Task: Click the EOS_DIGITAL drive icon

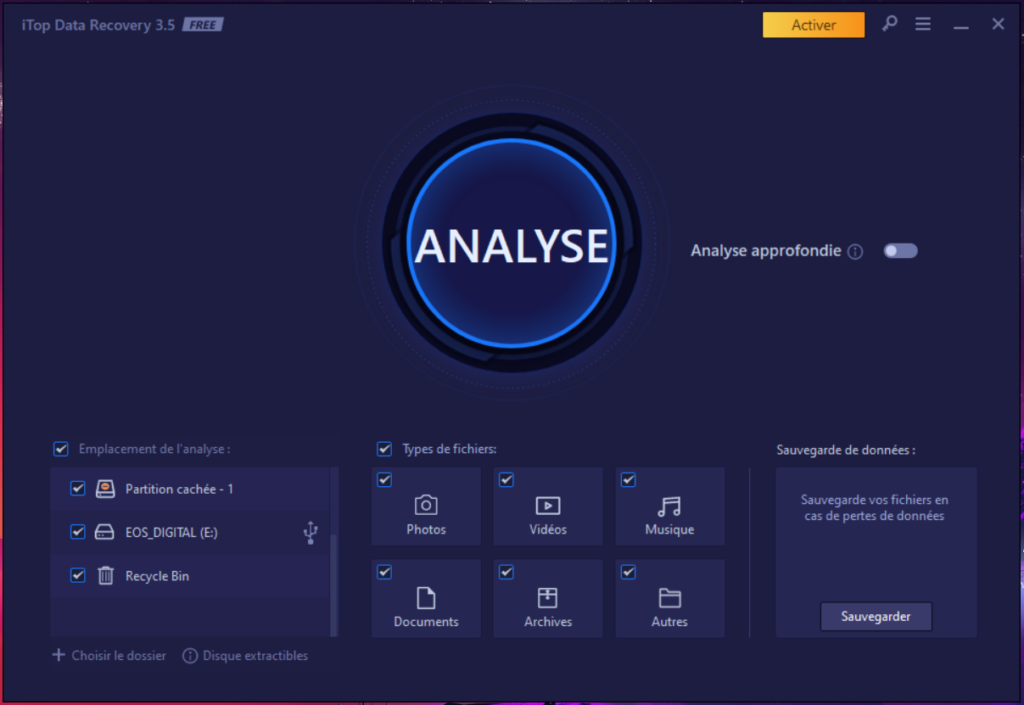Action: tap(104, 532)
